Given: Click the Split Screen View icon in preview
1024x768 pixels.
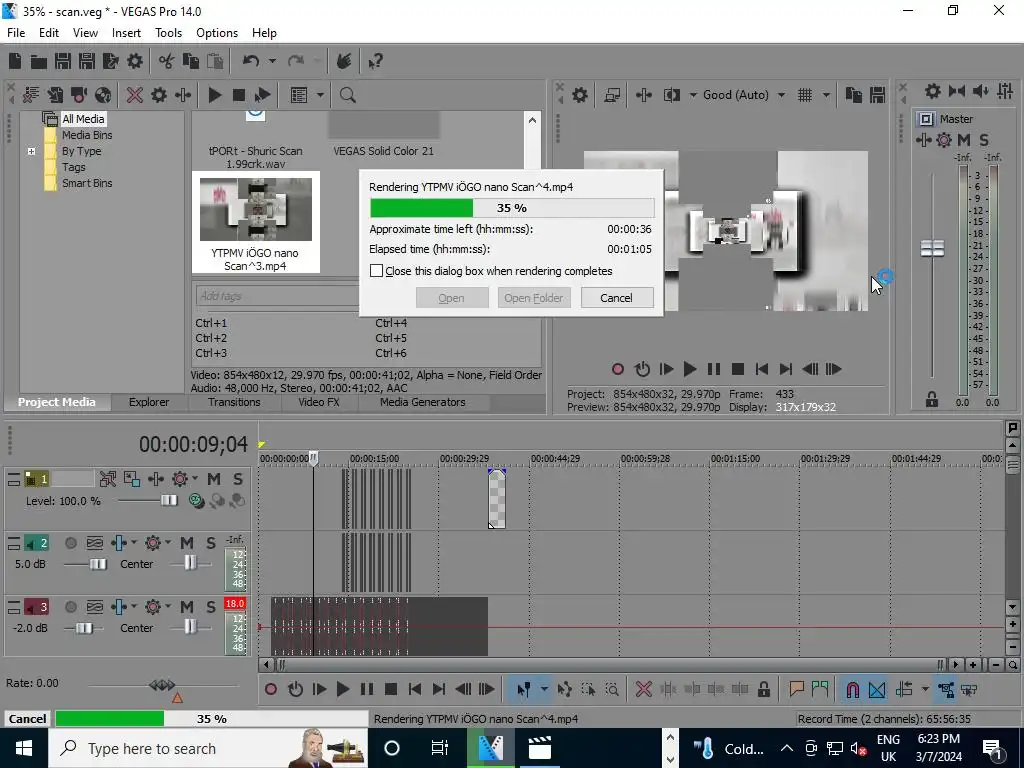Looking at the screenshot, I should tap(671, 95).
